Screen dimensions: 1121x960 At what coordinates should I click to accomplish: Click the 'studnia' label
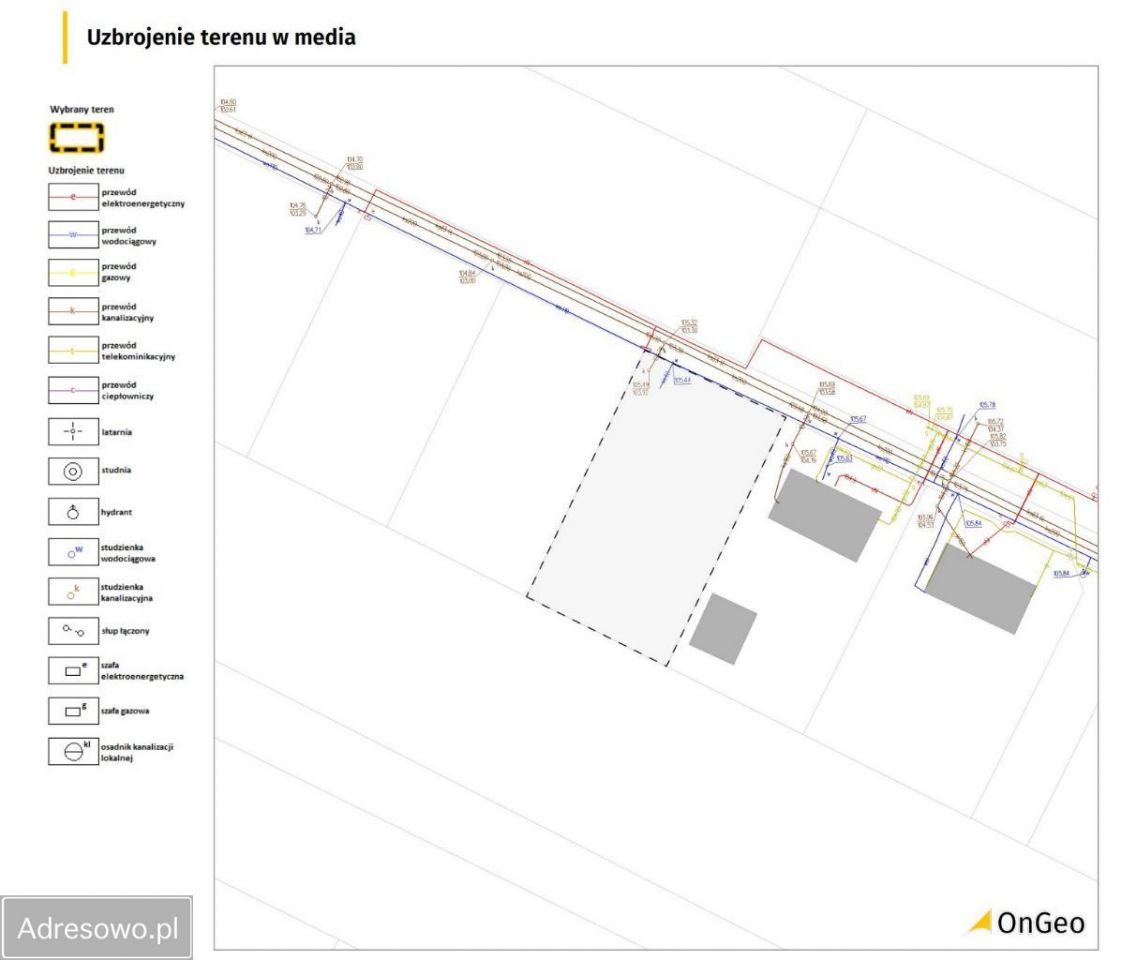click(116, 470)
